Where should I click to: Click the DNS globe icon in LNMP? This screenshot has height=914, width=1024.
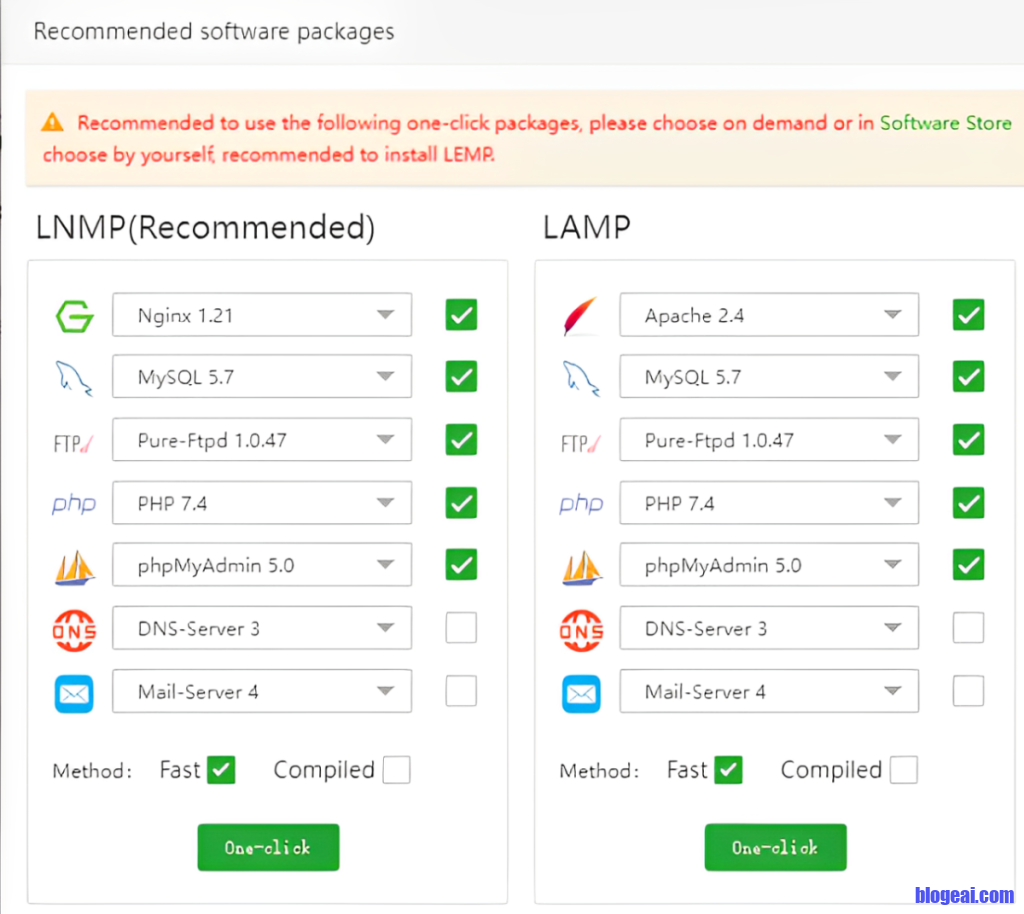(74, 629)
